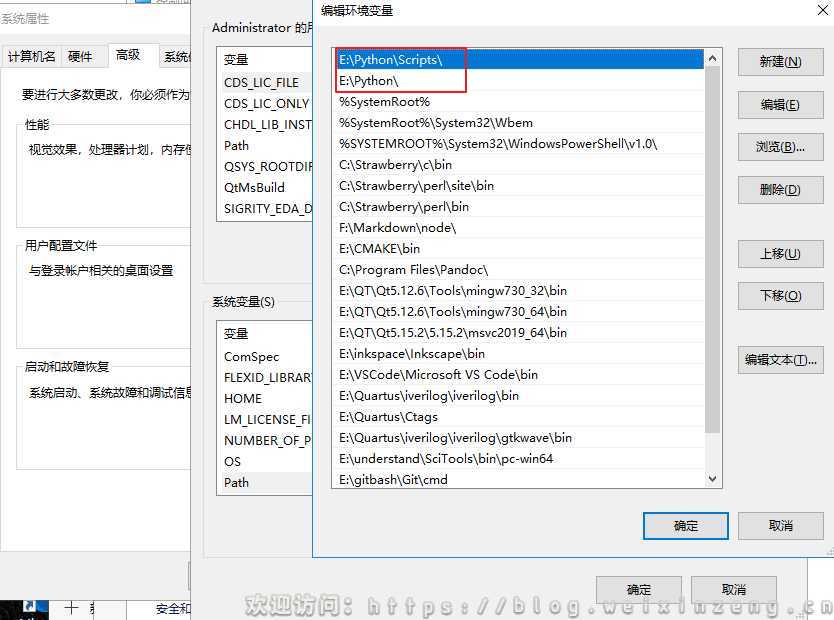Click the path list scroll-down arrow
Image resolution: width=834 pixels, height=620 pixels.
click(x=713, y=479)
